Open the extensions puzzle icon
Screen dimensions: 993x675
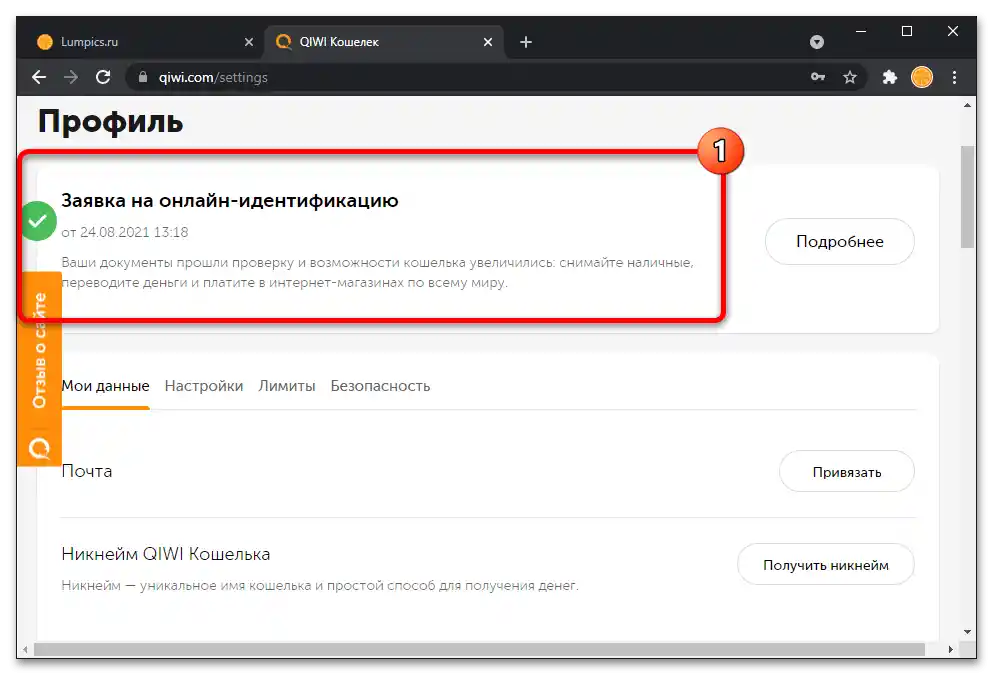(x=890, y=77)
